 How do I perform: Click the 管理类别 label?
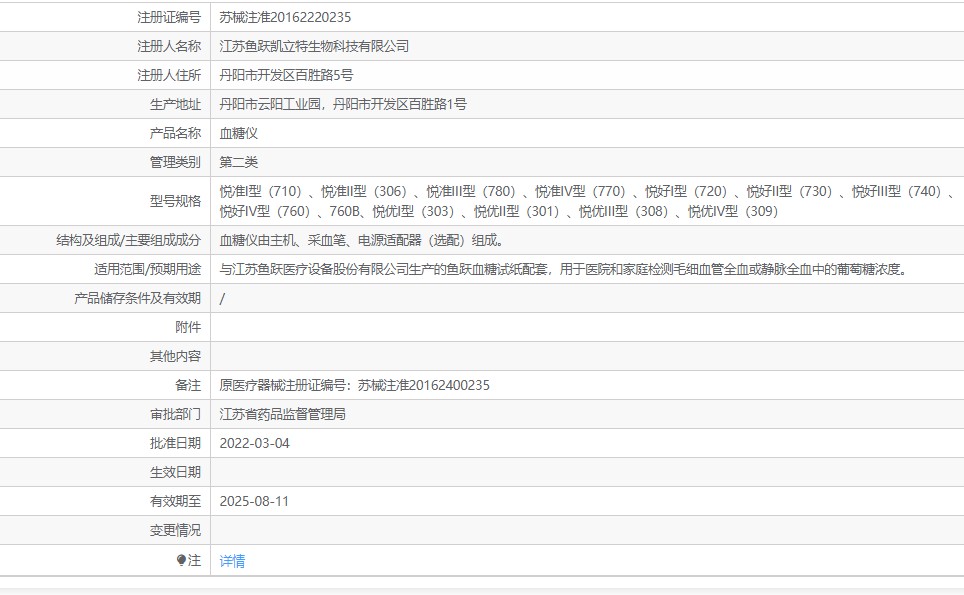click(x=175, y=162)
